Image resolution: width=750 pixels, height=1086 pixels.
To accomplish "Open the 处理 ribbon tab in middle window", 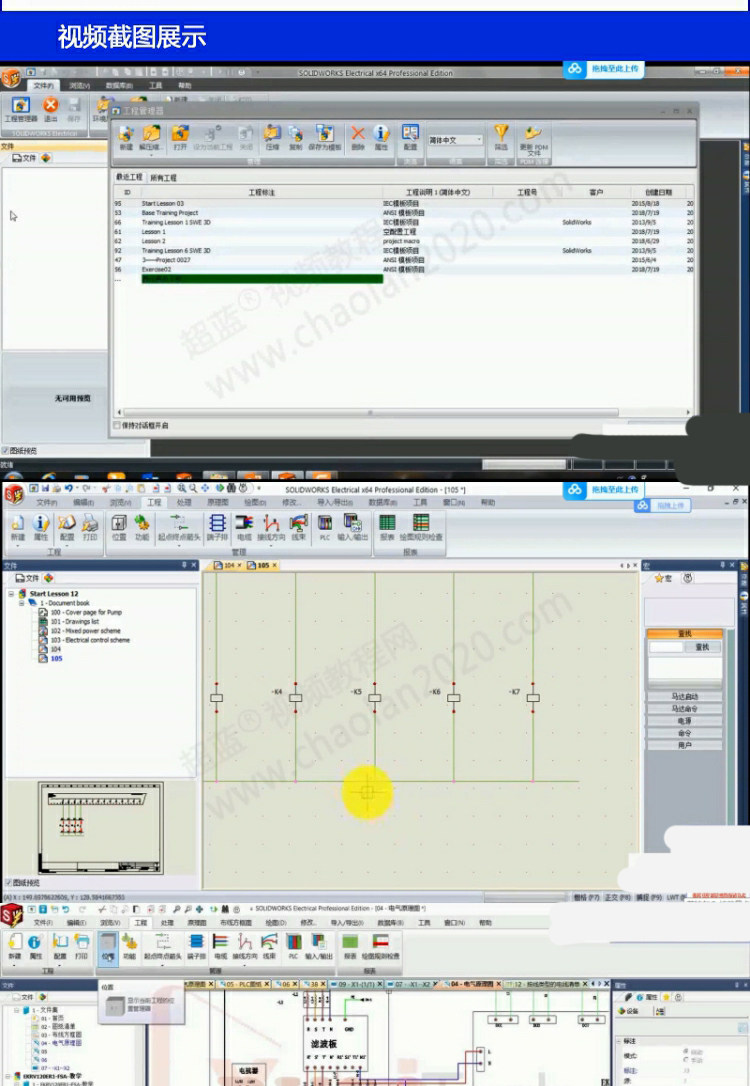I will tap(184, 502).
